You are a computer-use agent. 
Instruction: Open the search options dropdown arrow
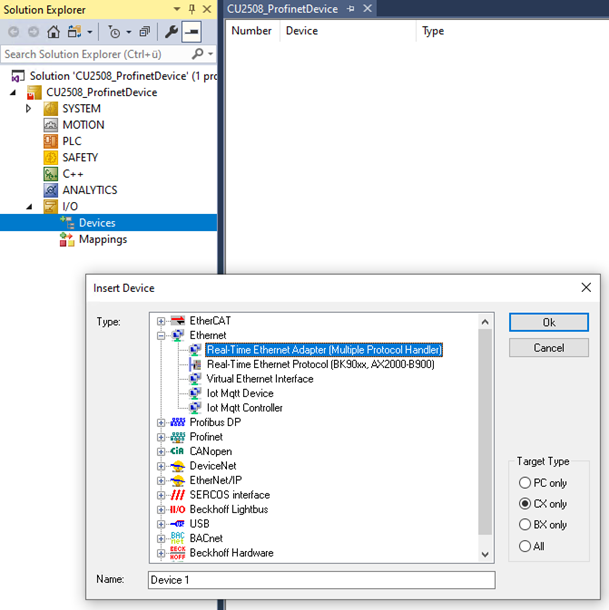[211, 54]
